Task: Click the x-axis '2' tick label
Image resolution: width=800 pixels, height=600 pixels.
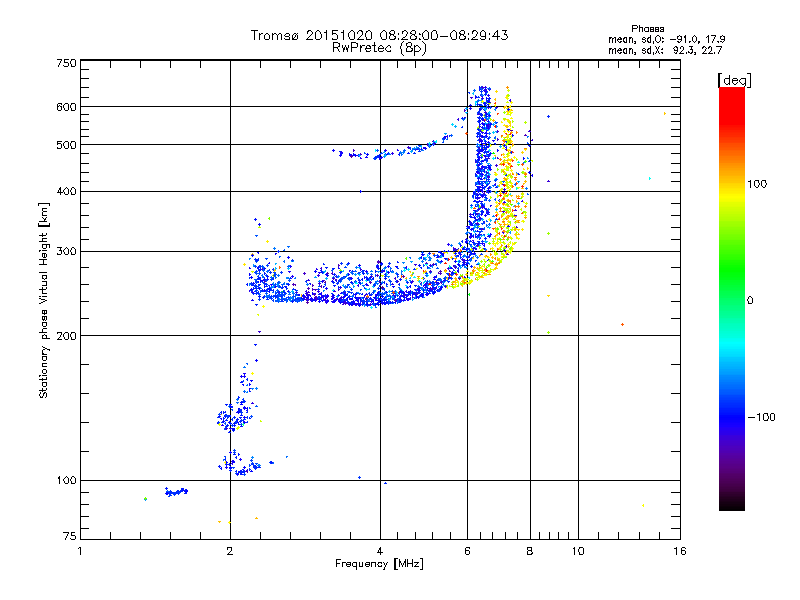Action: 230,551
